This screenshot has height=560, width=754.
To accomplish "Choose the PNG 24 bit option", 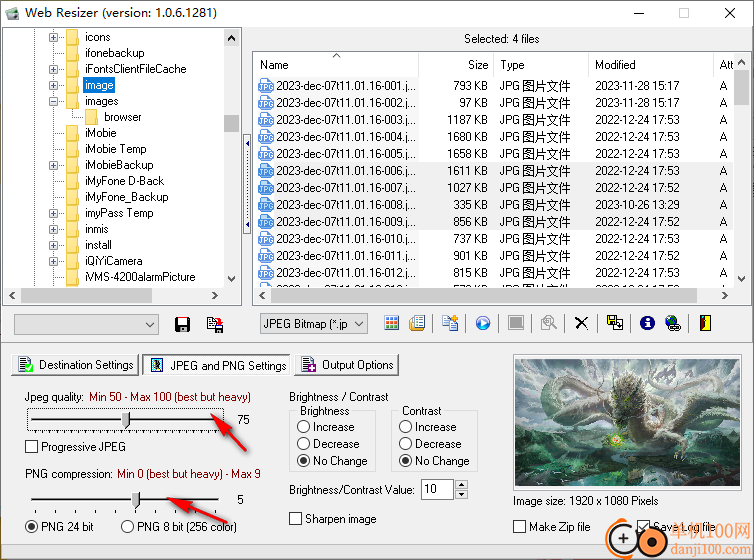I will (31, 527).
